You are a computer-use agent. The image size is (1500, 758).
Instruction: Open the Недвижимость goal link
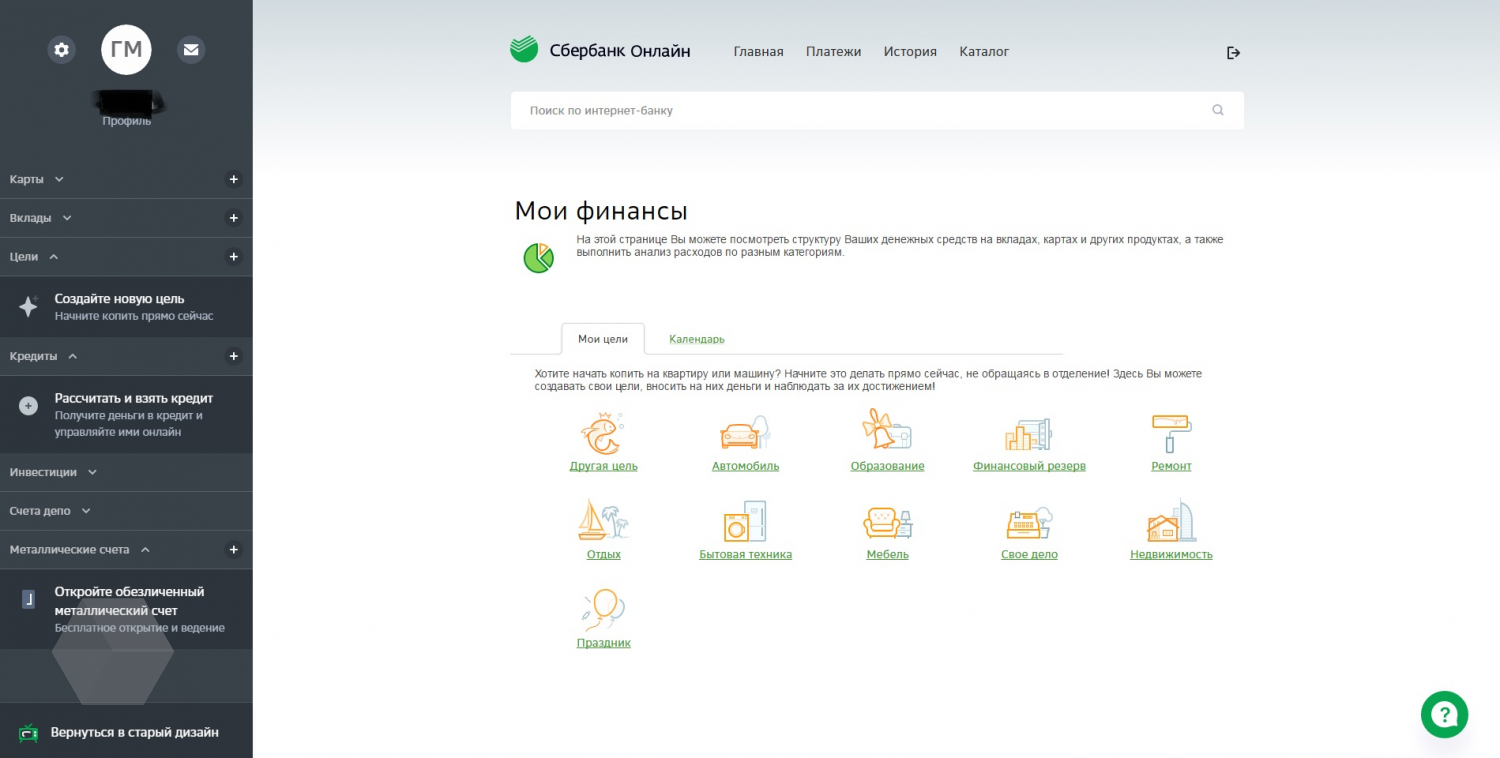click(1170, 554)
